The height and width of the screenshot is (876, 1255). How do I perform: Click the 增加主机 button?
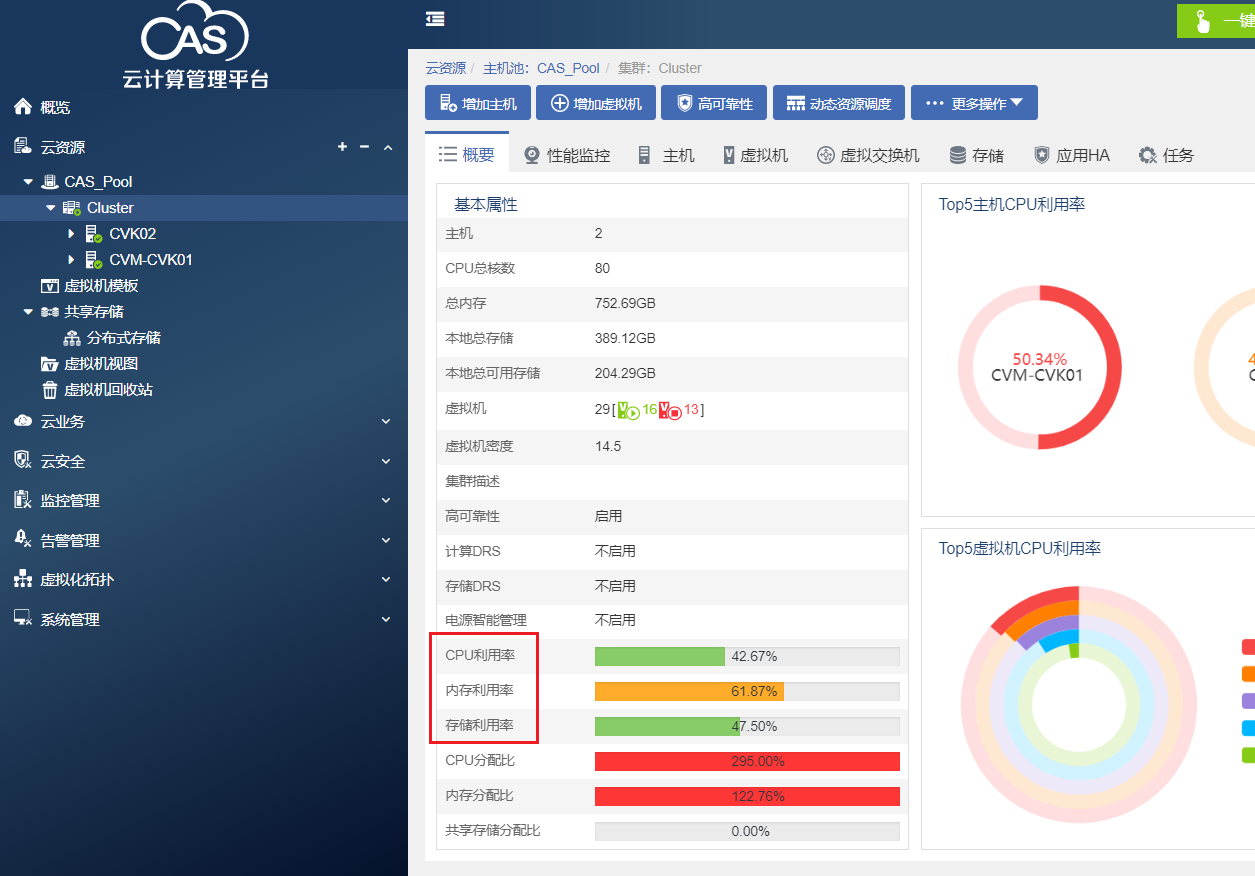click(478, 103)
